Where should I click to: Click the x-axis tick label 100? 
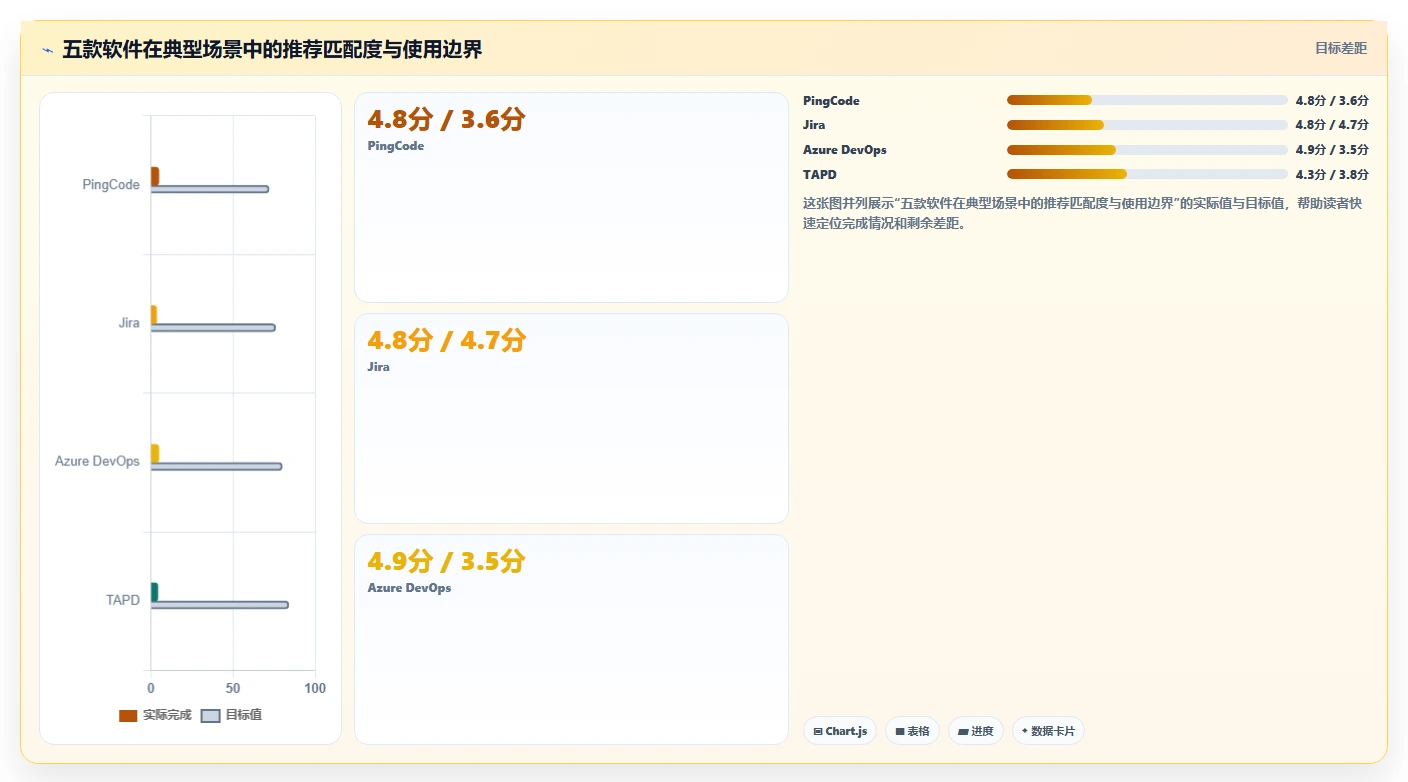pyautogui.click(x=315, y=688)
